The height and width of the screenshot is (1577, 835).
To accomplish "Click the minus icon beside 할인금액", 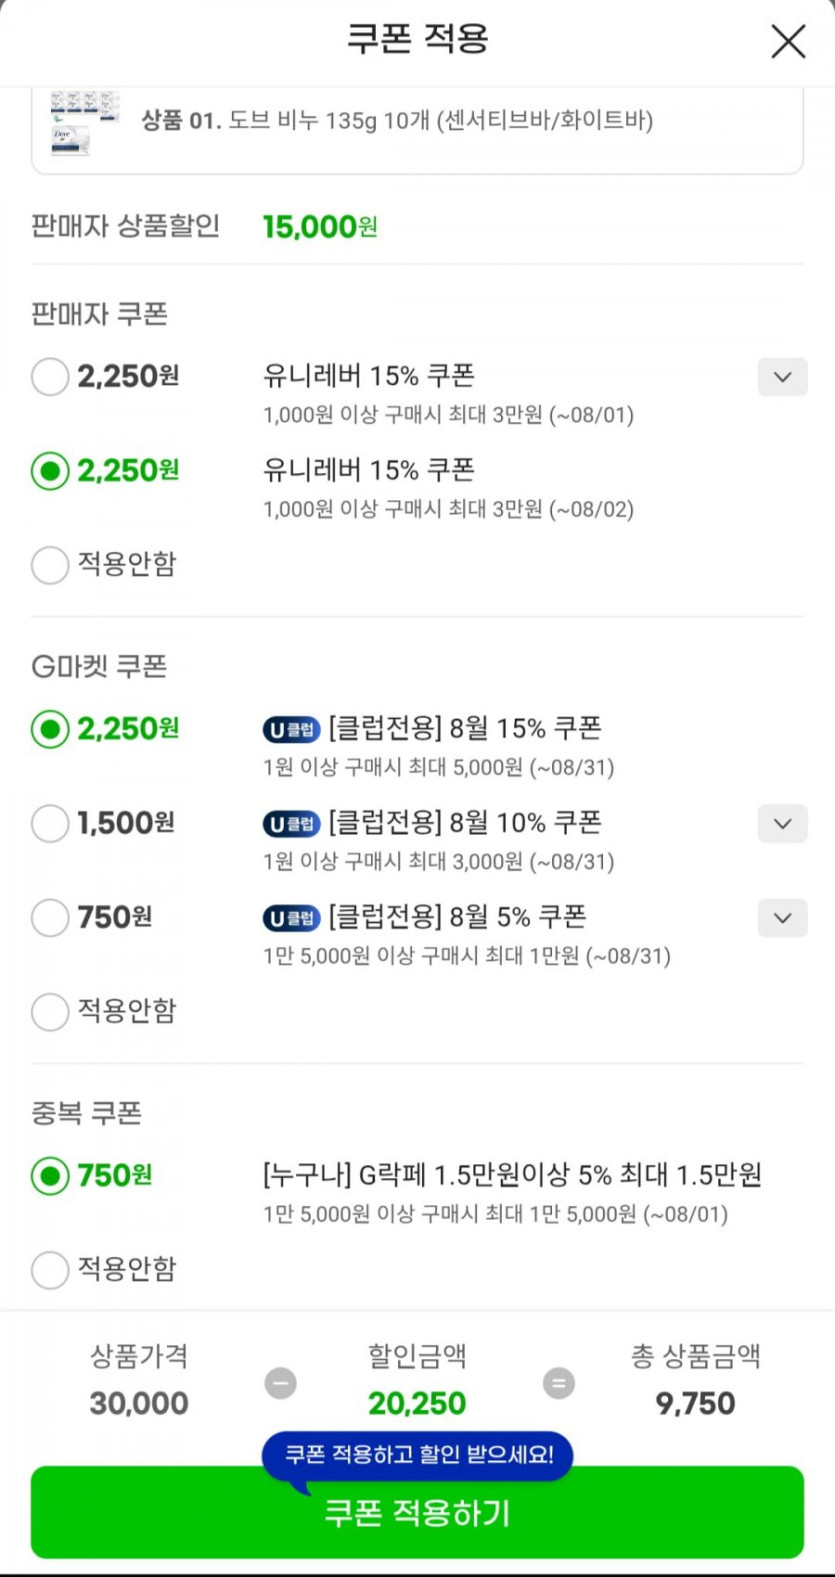I will coord(280,1384).
